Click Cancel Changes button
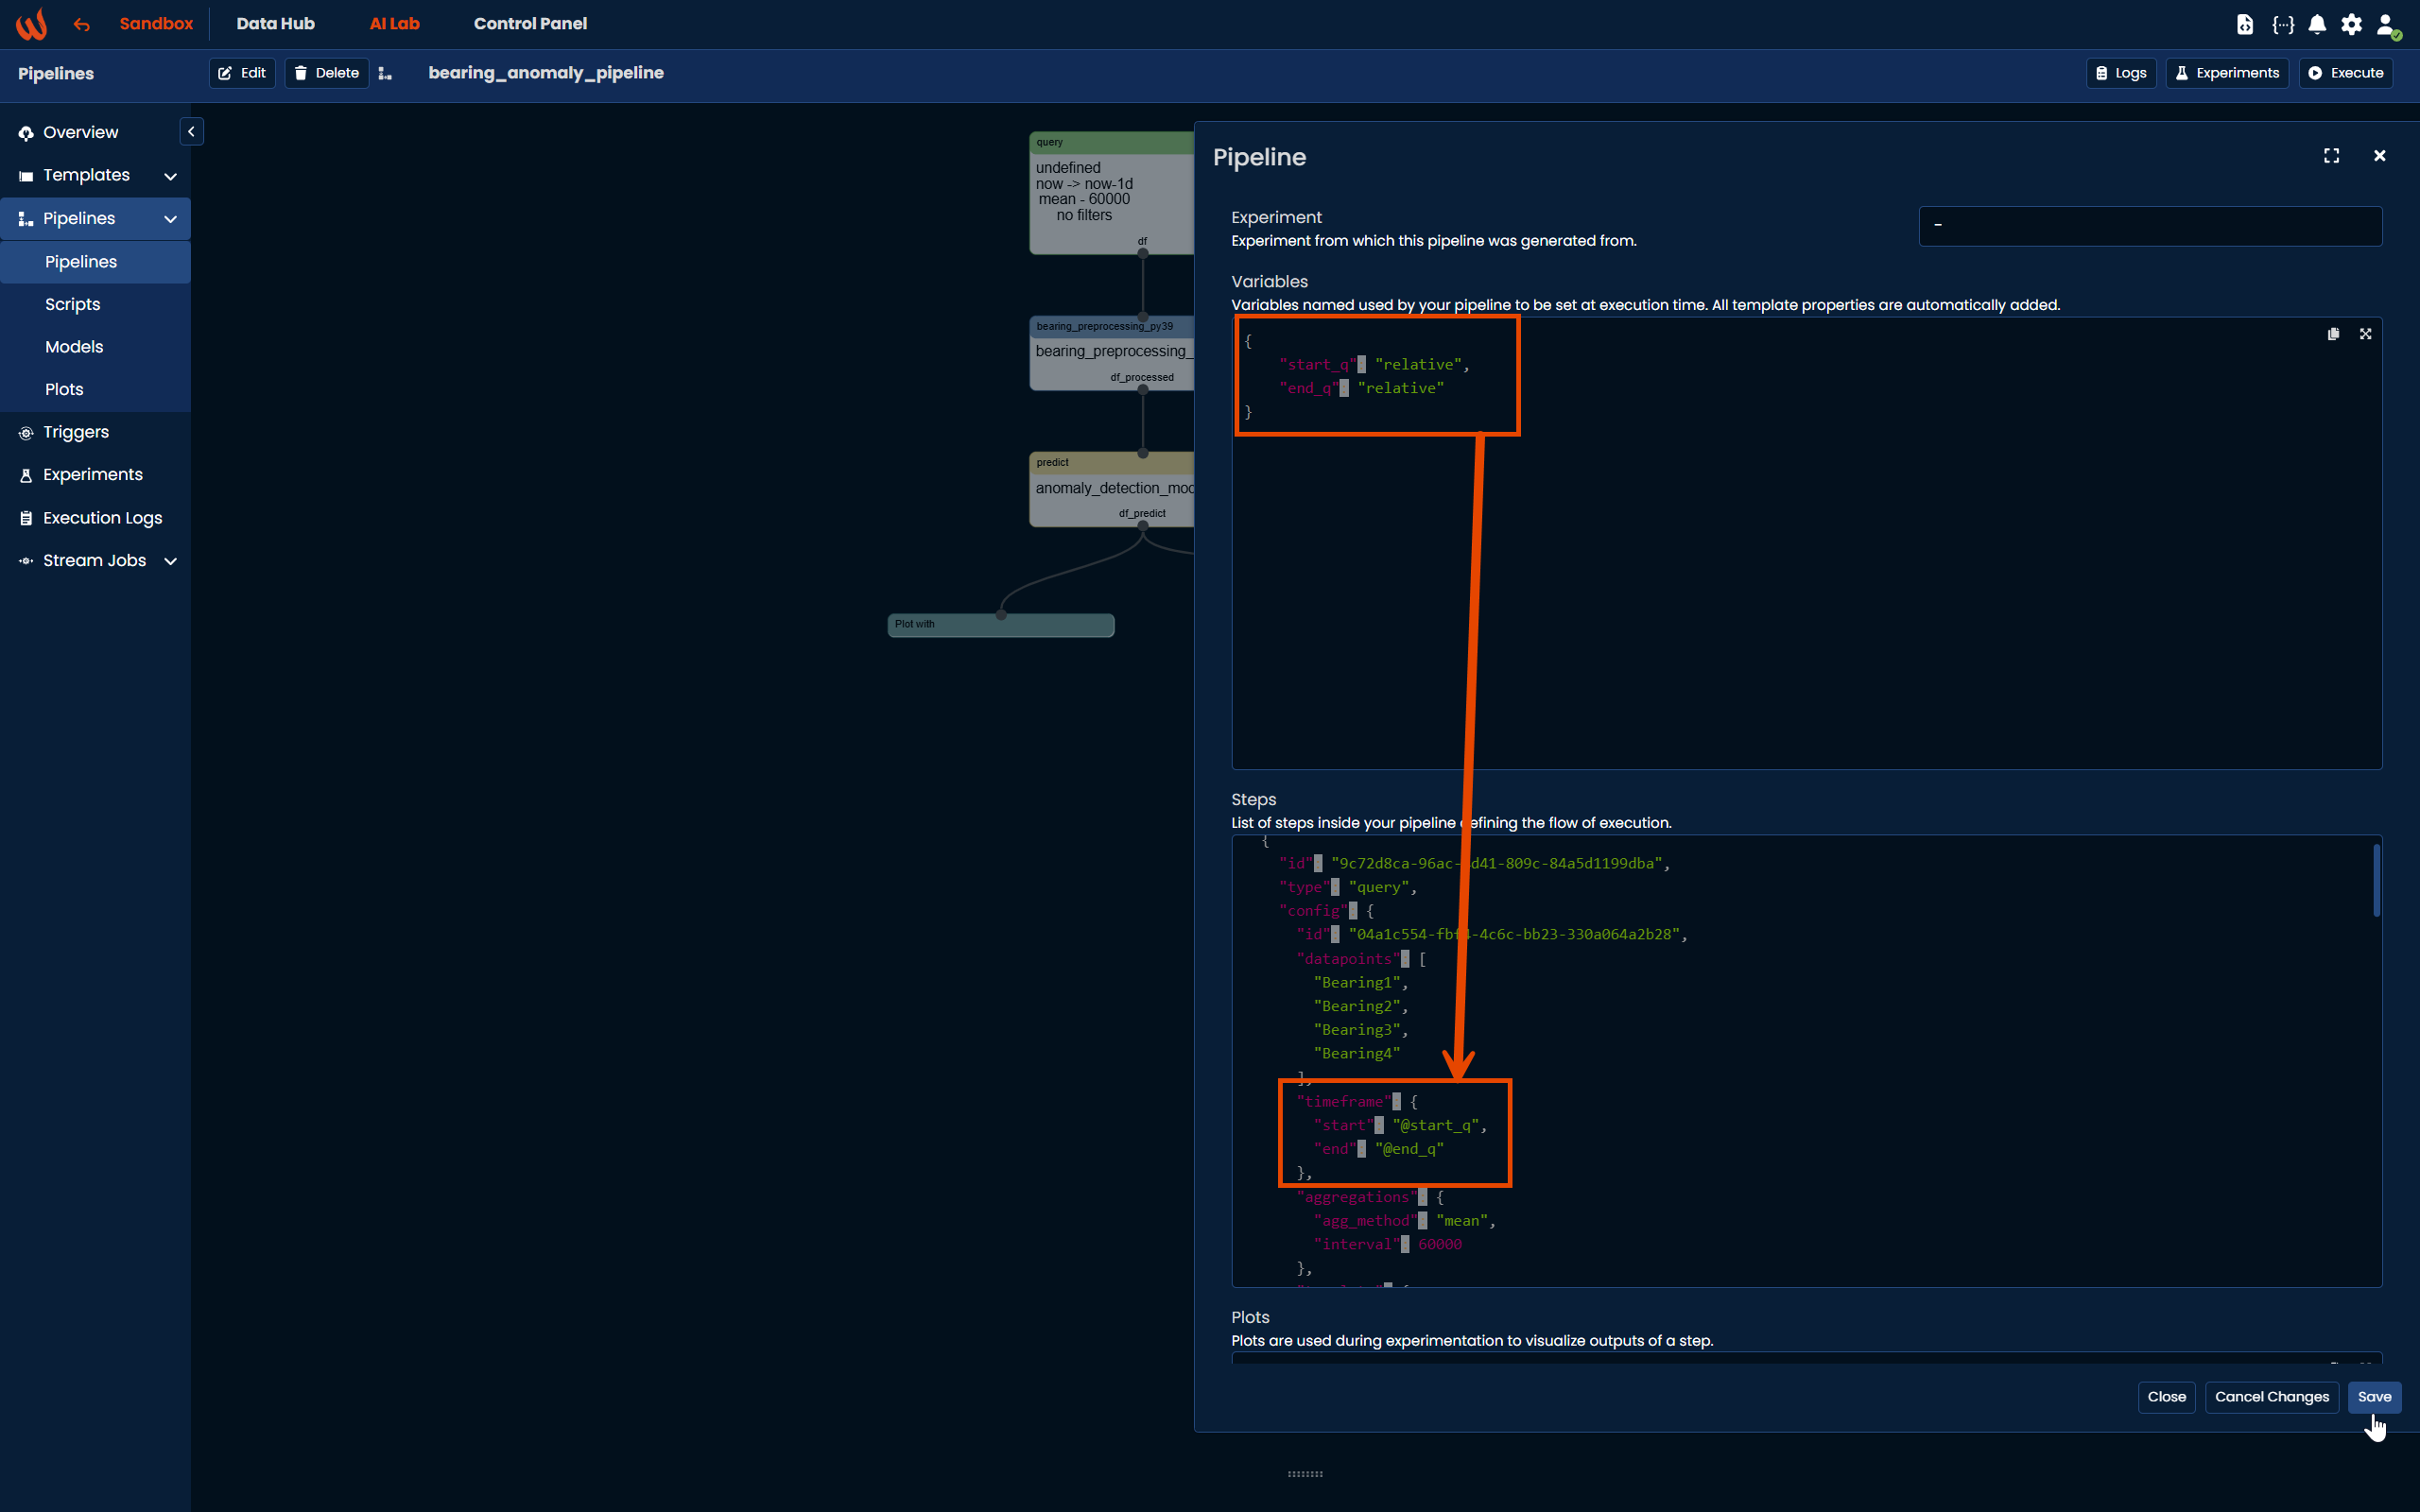 pos(2271,1397)
